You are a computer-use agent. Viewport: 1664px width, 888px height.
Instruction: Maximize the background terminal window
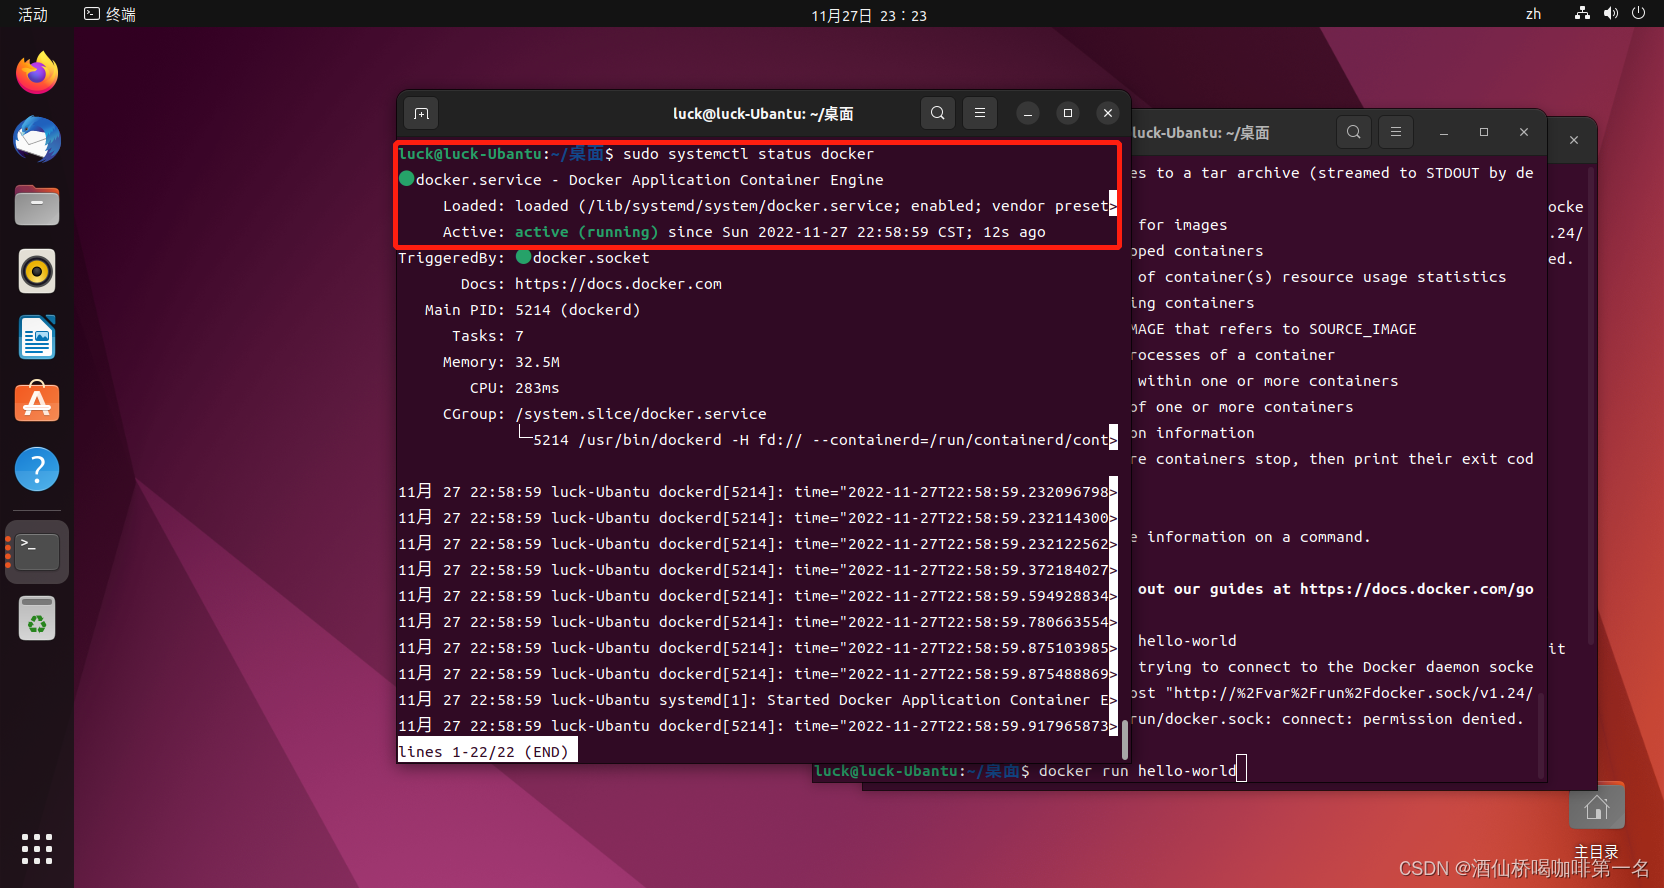(x=1484, y=133)
